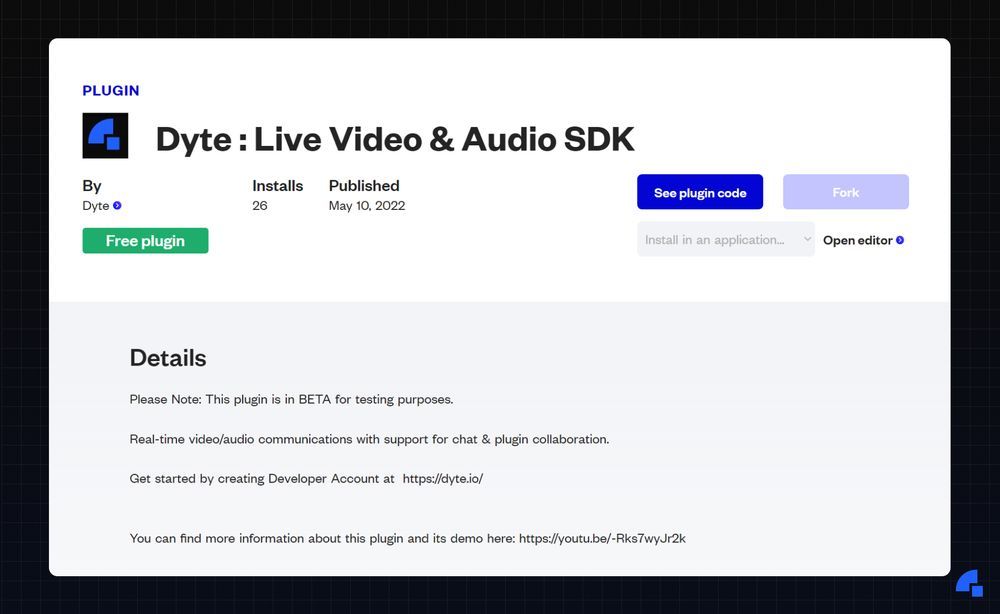The image size is (1000, 614).
Task: Click the published date May 10, 2022
Action: (x=367, y=205)
